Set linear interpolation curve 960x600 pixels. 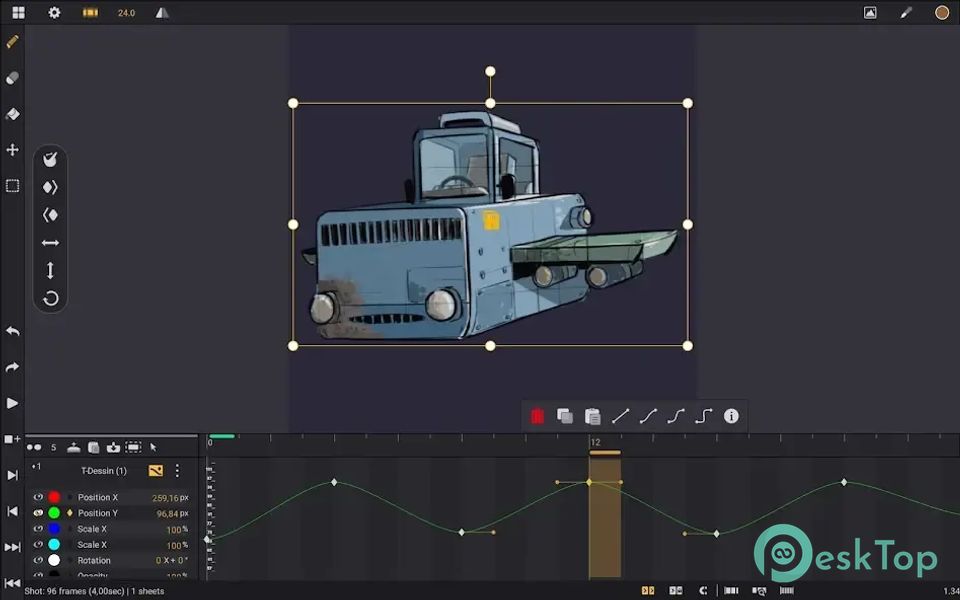[620, 416]
